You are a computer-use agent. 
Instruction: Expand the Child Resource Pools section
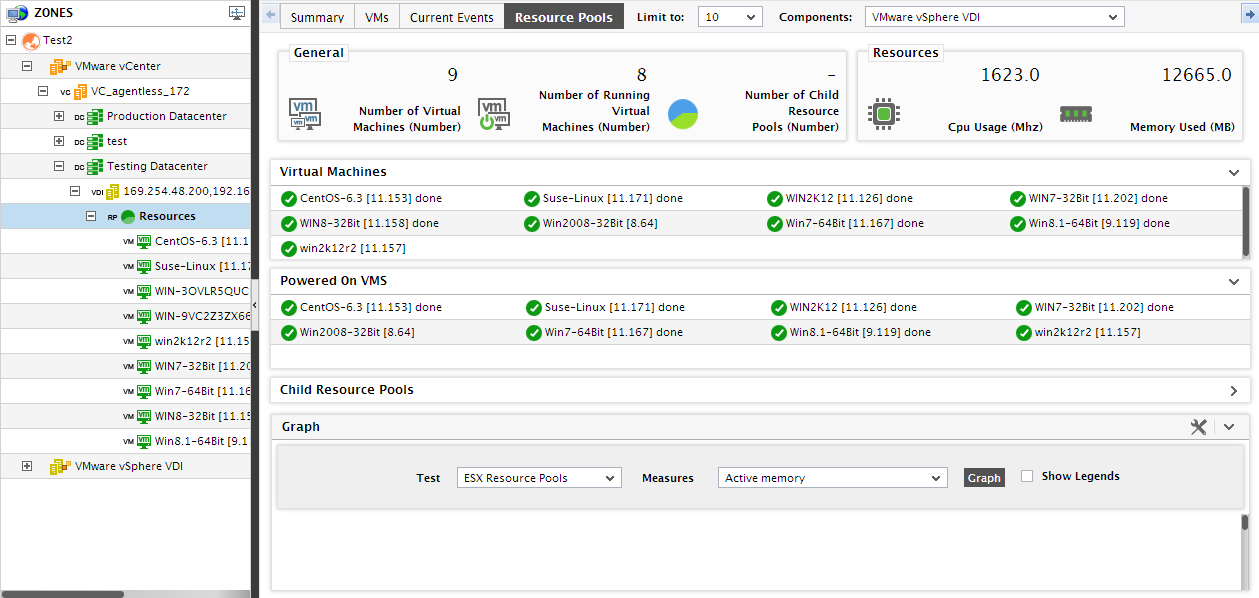click(x=1234, y=391)
